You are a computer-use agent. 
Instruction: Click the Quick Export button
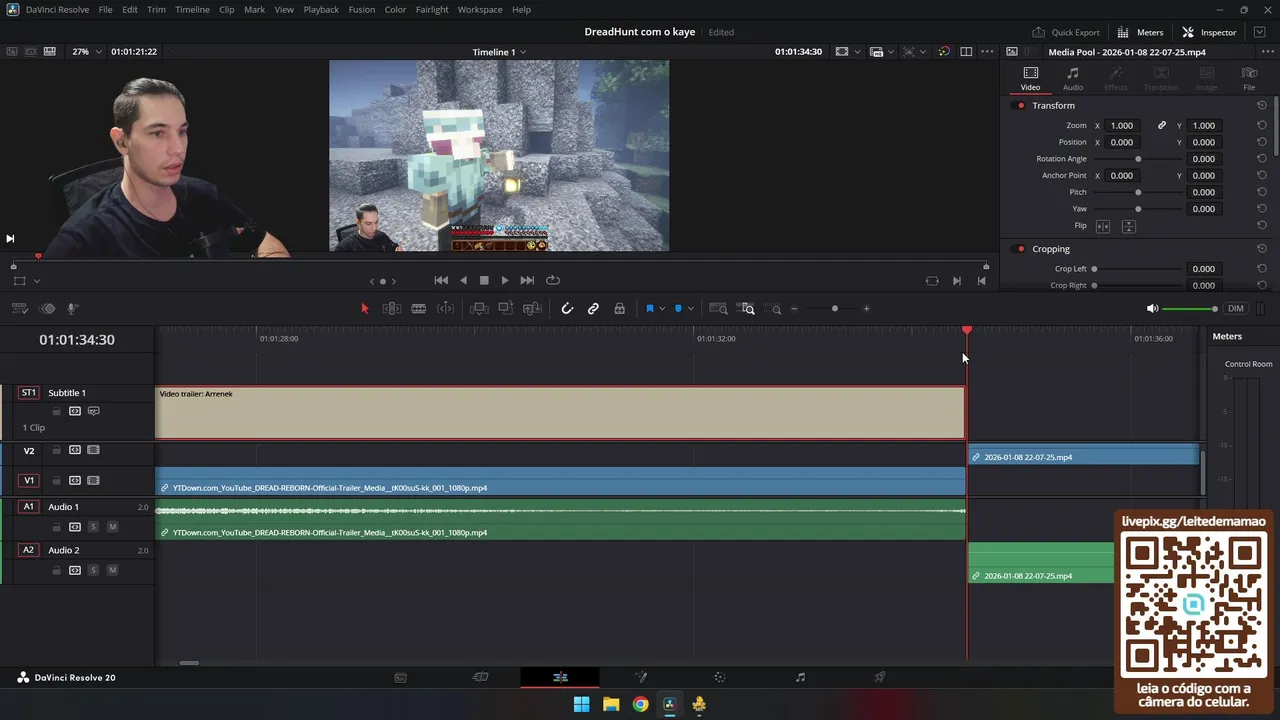(x=1066, y=32)
